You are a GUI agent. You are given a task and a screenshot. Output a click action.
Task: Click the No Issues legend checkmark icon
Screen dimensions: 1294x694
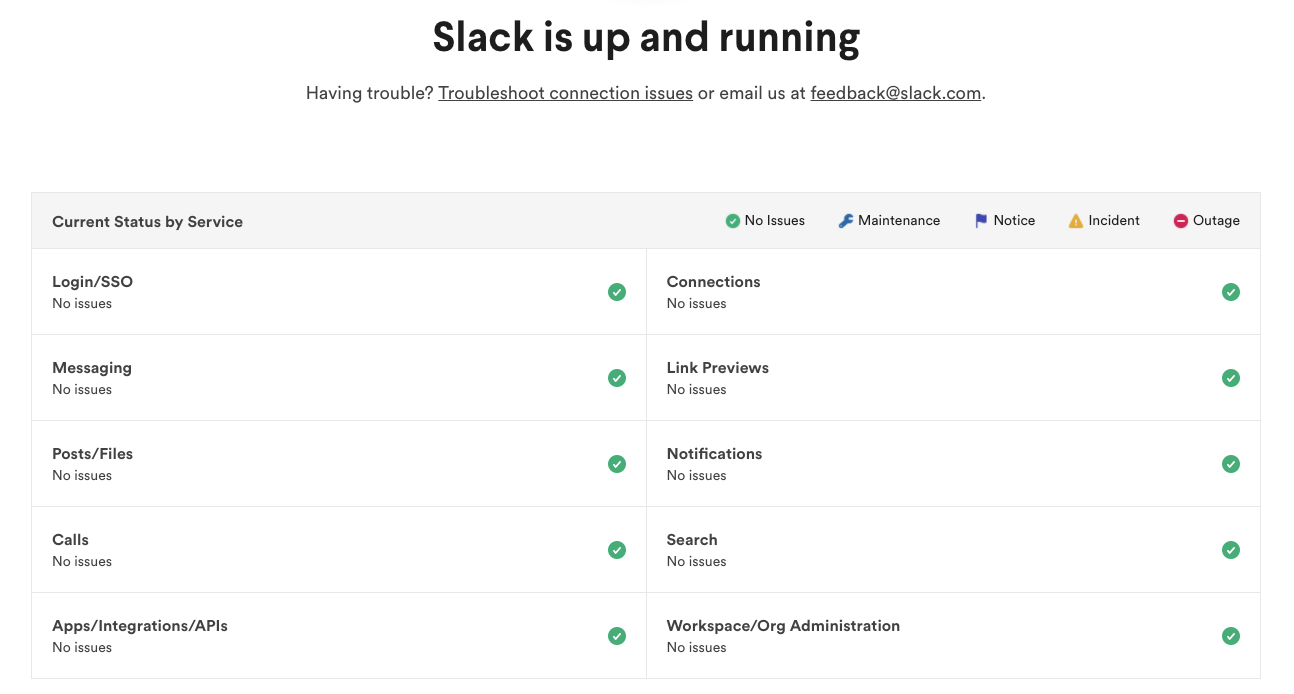click(x=733, y=221)
